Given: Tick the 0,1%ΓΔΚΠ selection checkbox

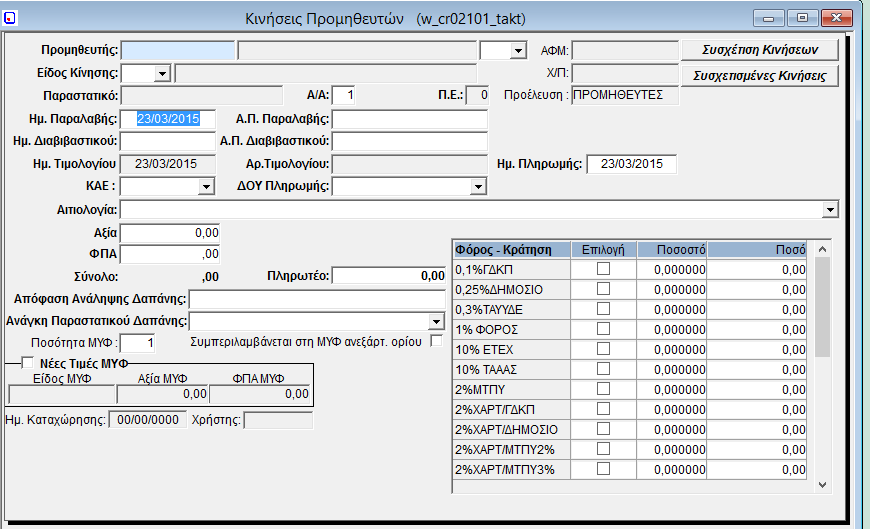Looking at the screenshot, I should point(603,269).
